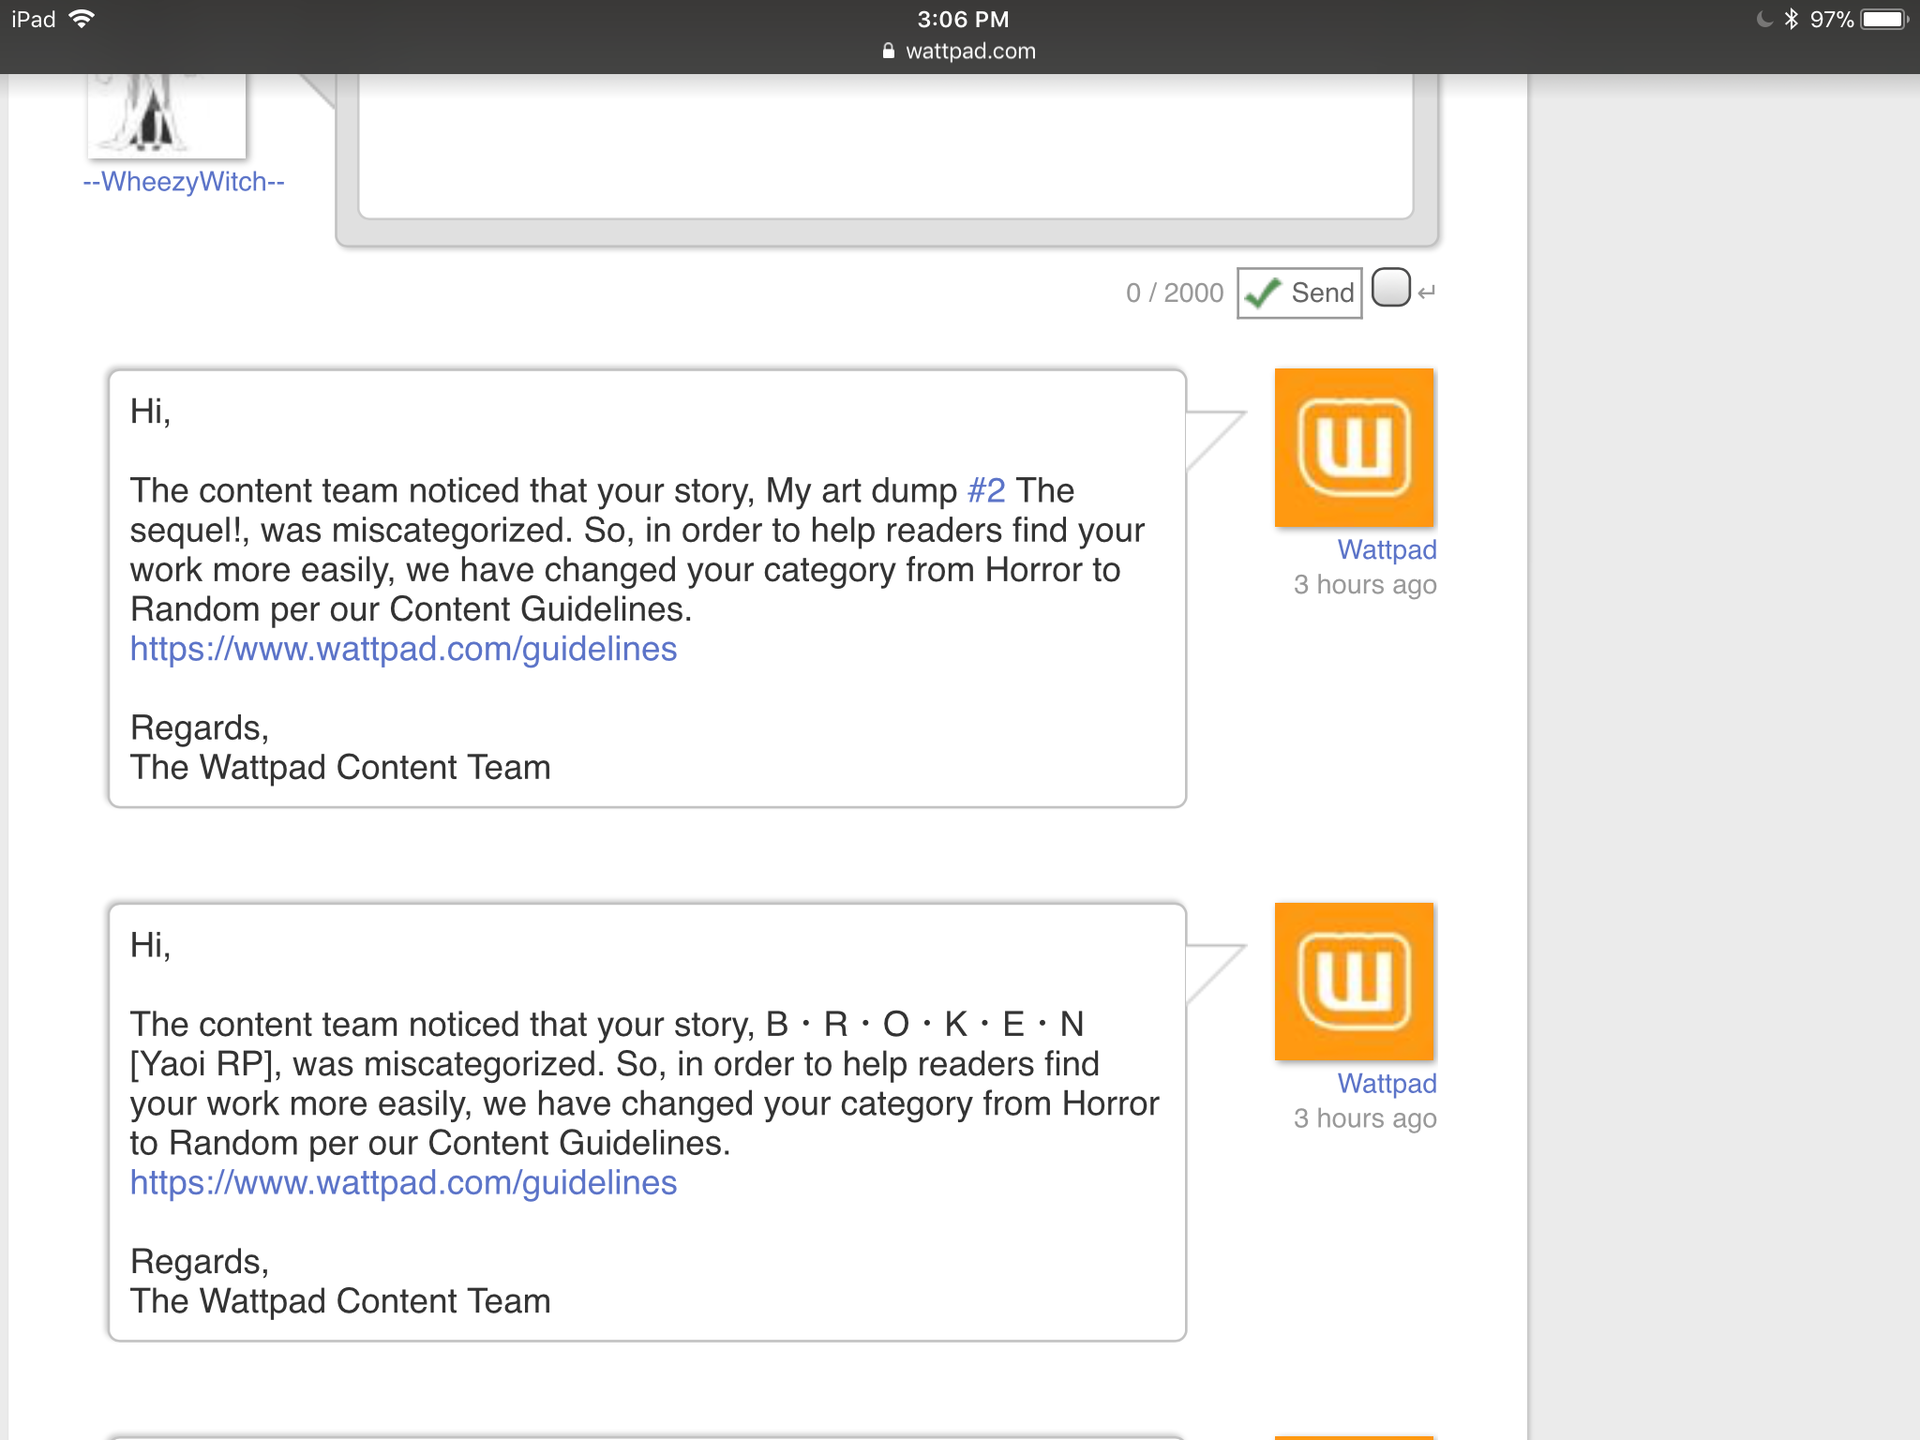Click the 3:06 PM clock

[963, 19]
